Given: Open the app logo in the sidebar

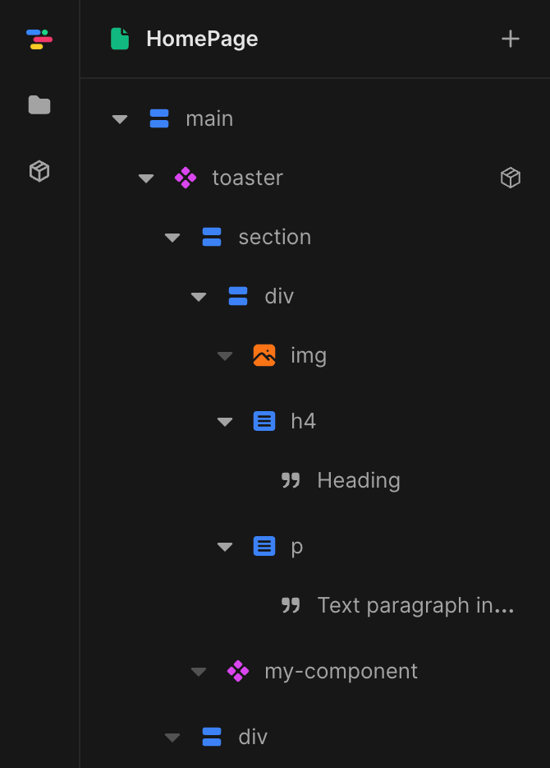Looking at the screenshot, I should (39, 39).
